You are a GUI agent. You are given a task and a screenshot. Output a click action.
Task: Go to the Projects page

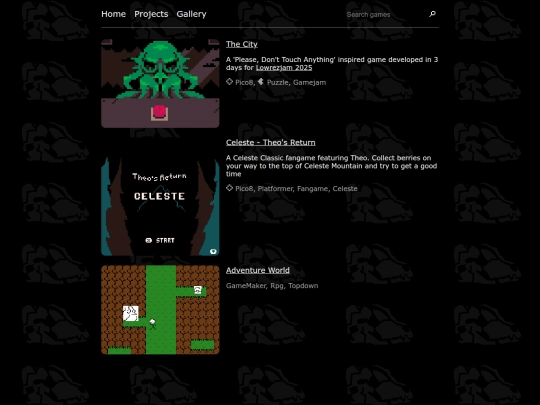click(151, 14)
